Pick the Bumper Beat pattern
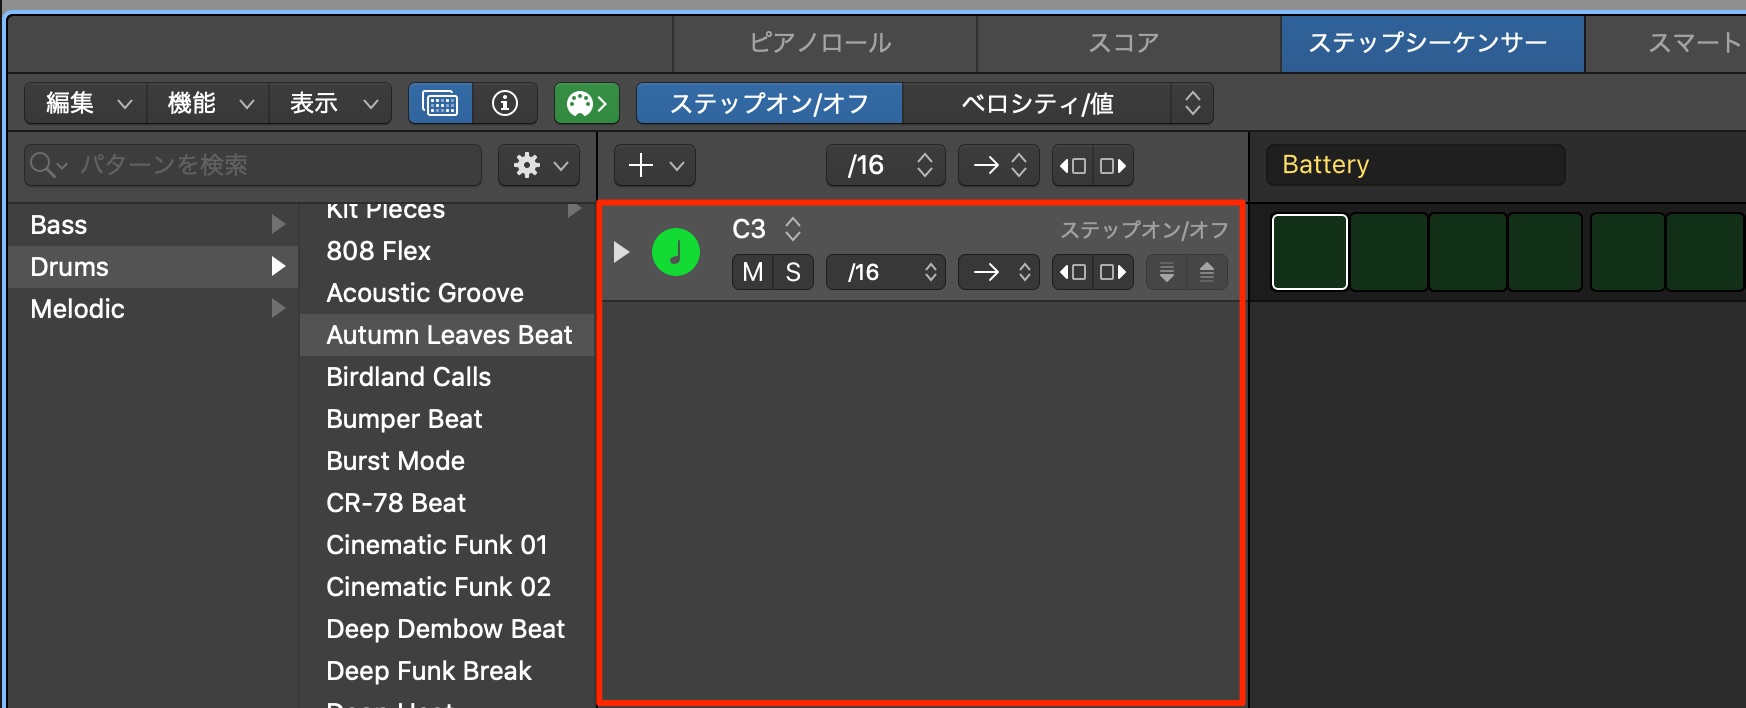 (447, 419)
